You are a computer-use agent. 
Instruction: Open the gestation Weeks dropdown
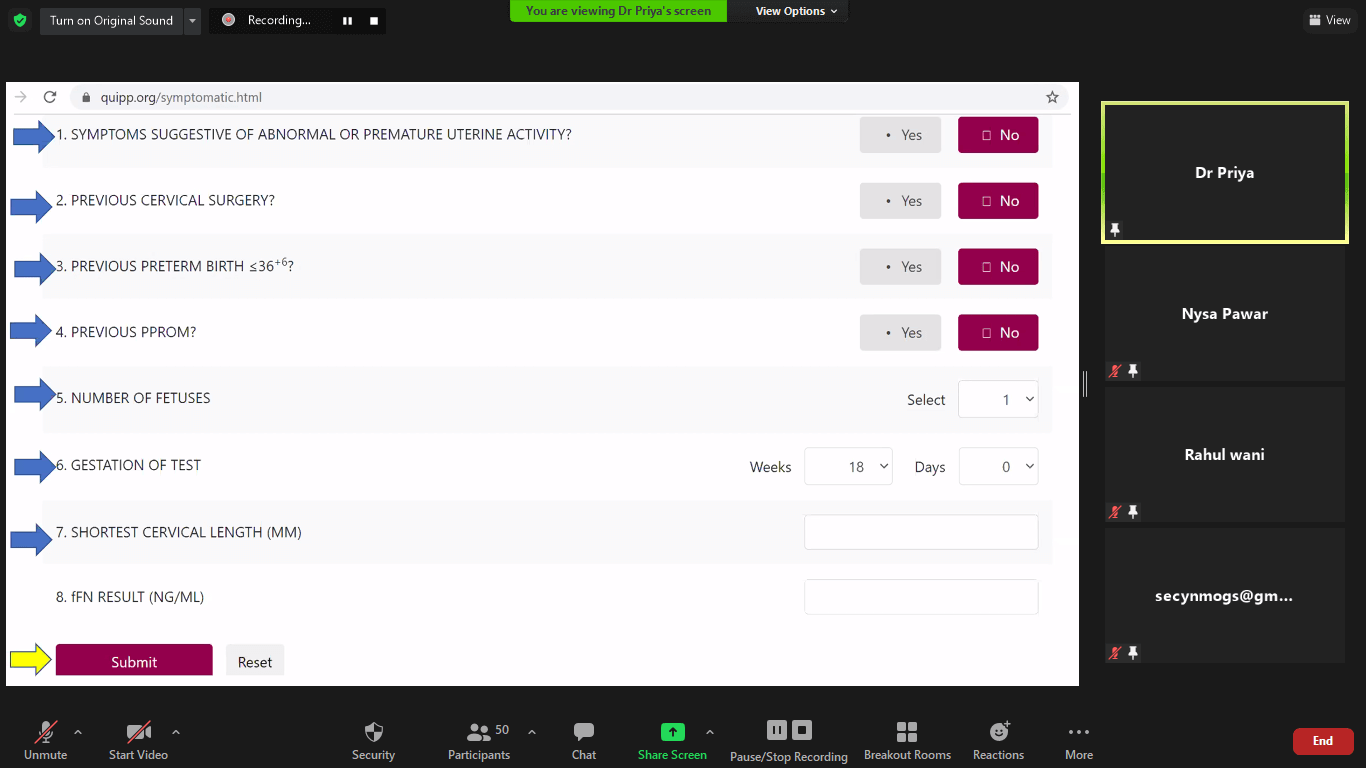click(x=848, y=467)
